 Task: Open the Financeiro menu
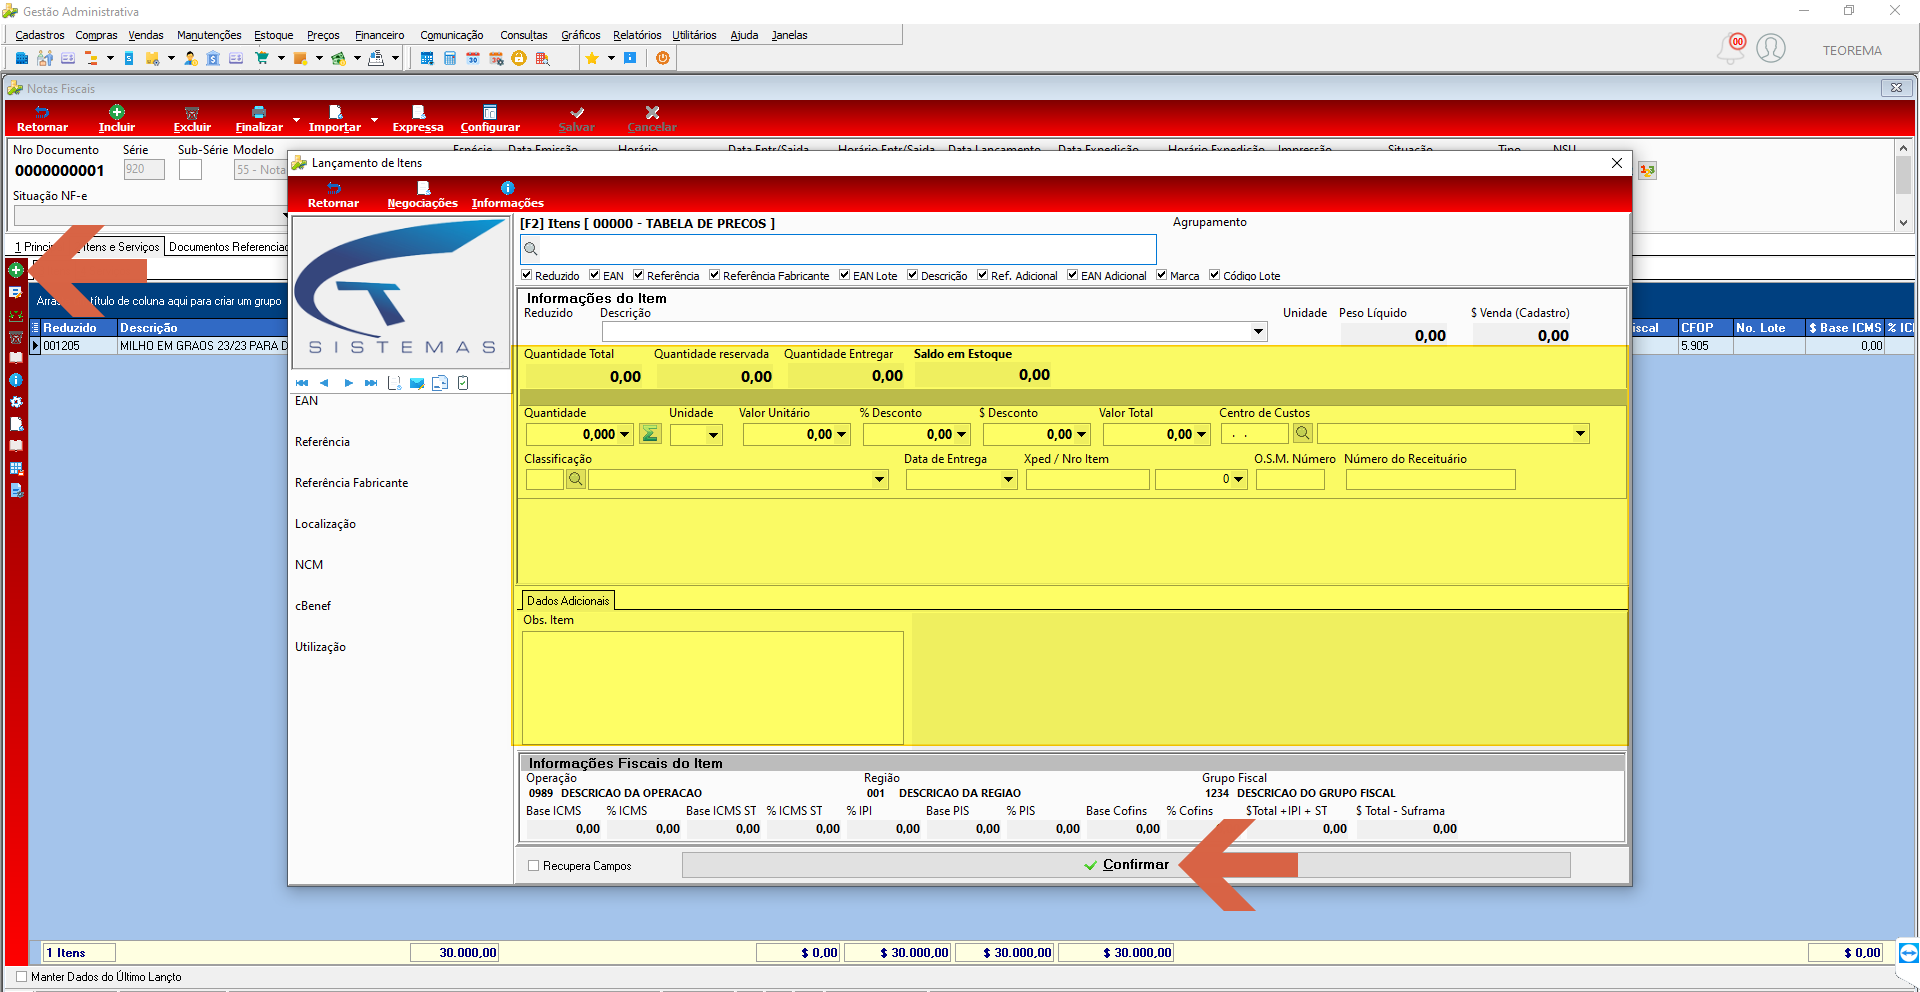click(x=380, y=35)
